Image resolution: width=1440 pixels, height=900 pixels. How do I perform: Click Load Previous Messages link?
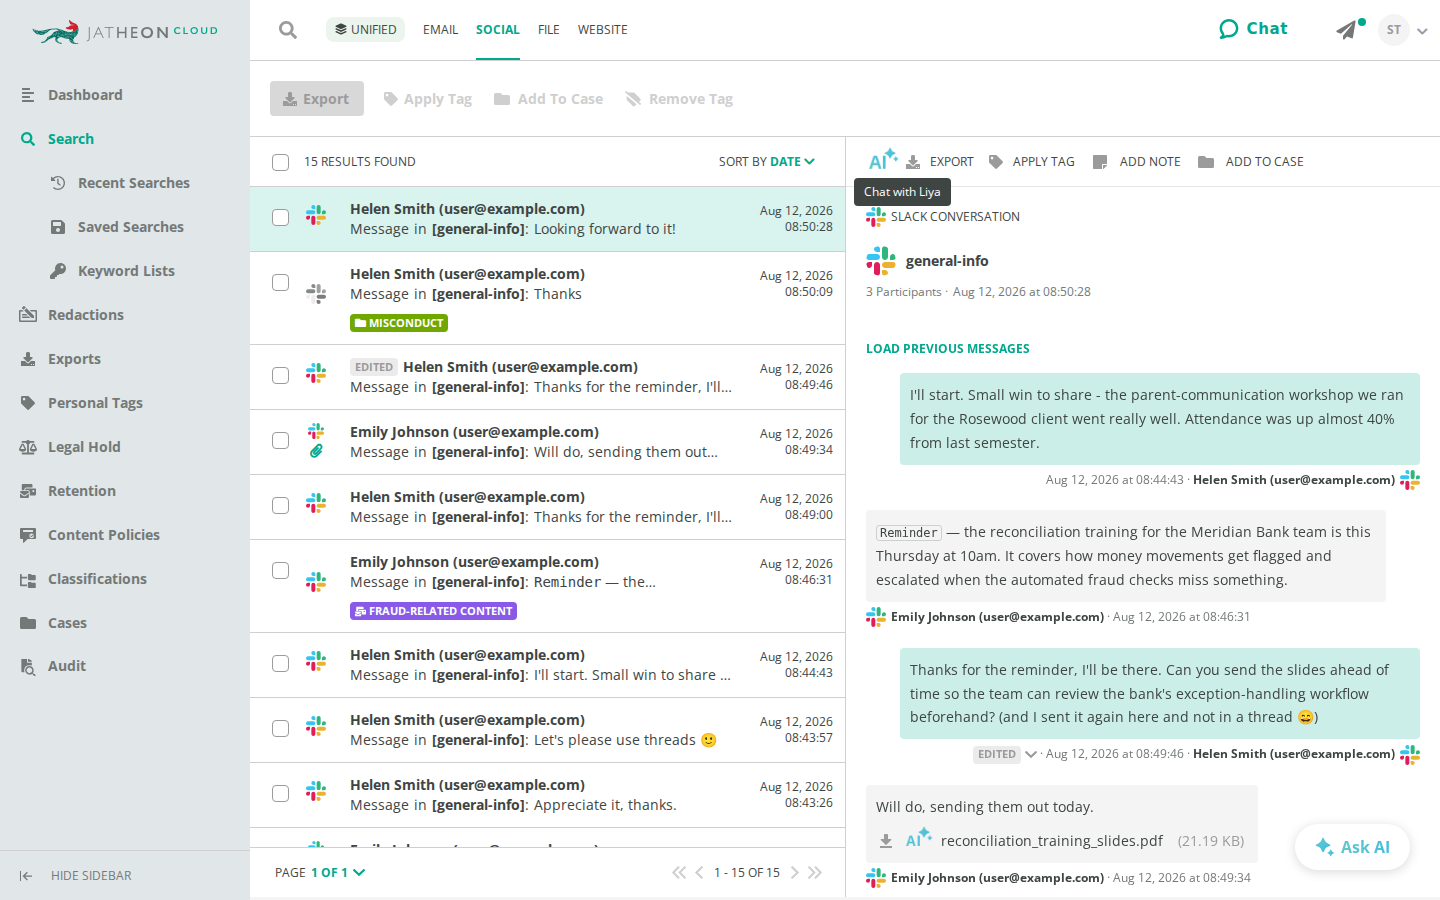click(948, 349)
